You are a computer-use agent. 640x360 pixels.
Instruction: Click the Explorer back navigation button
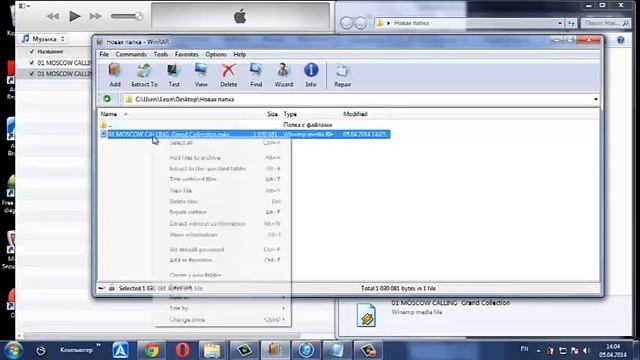point(346,23)
